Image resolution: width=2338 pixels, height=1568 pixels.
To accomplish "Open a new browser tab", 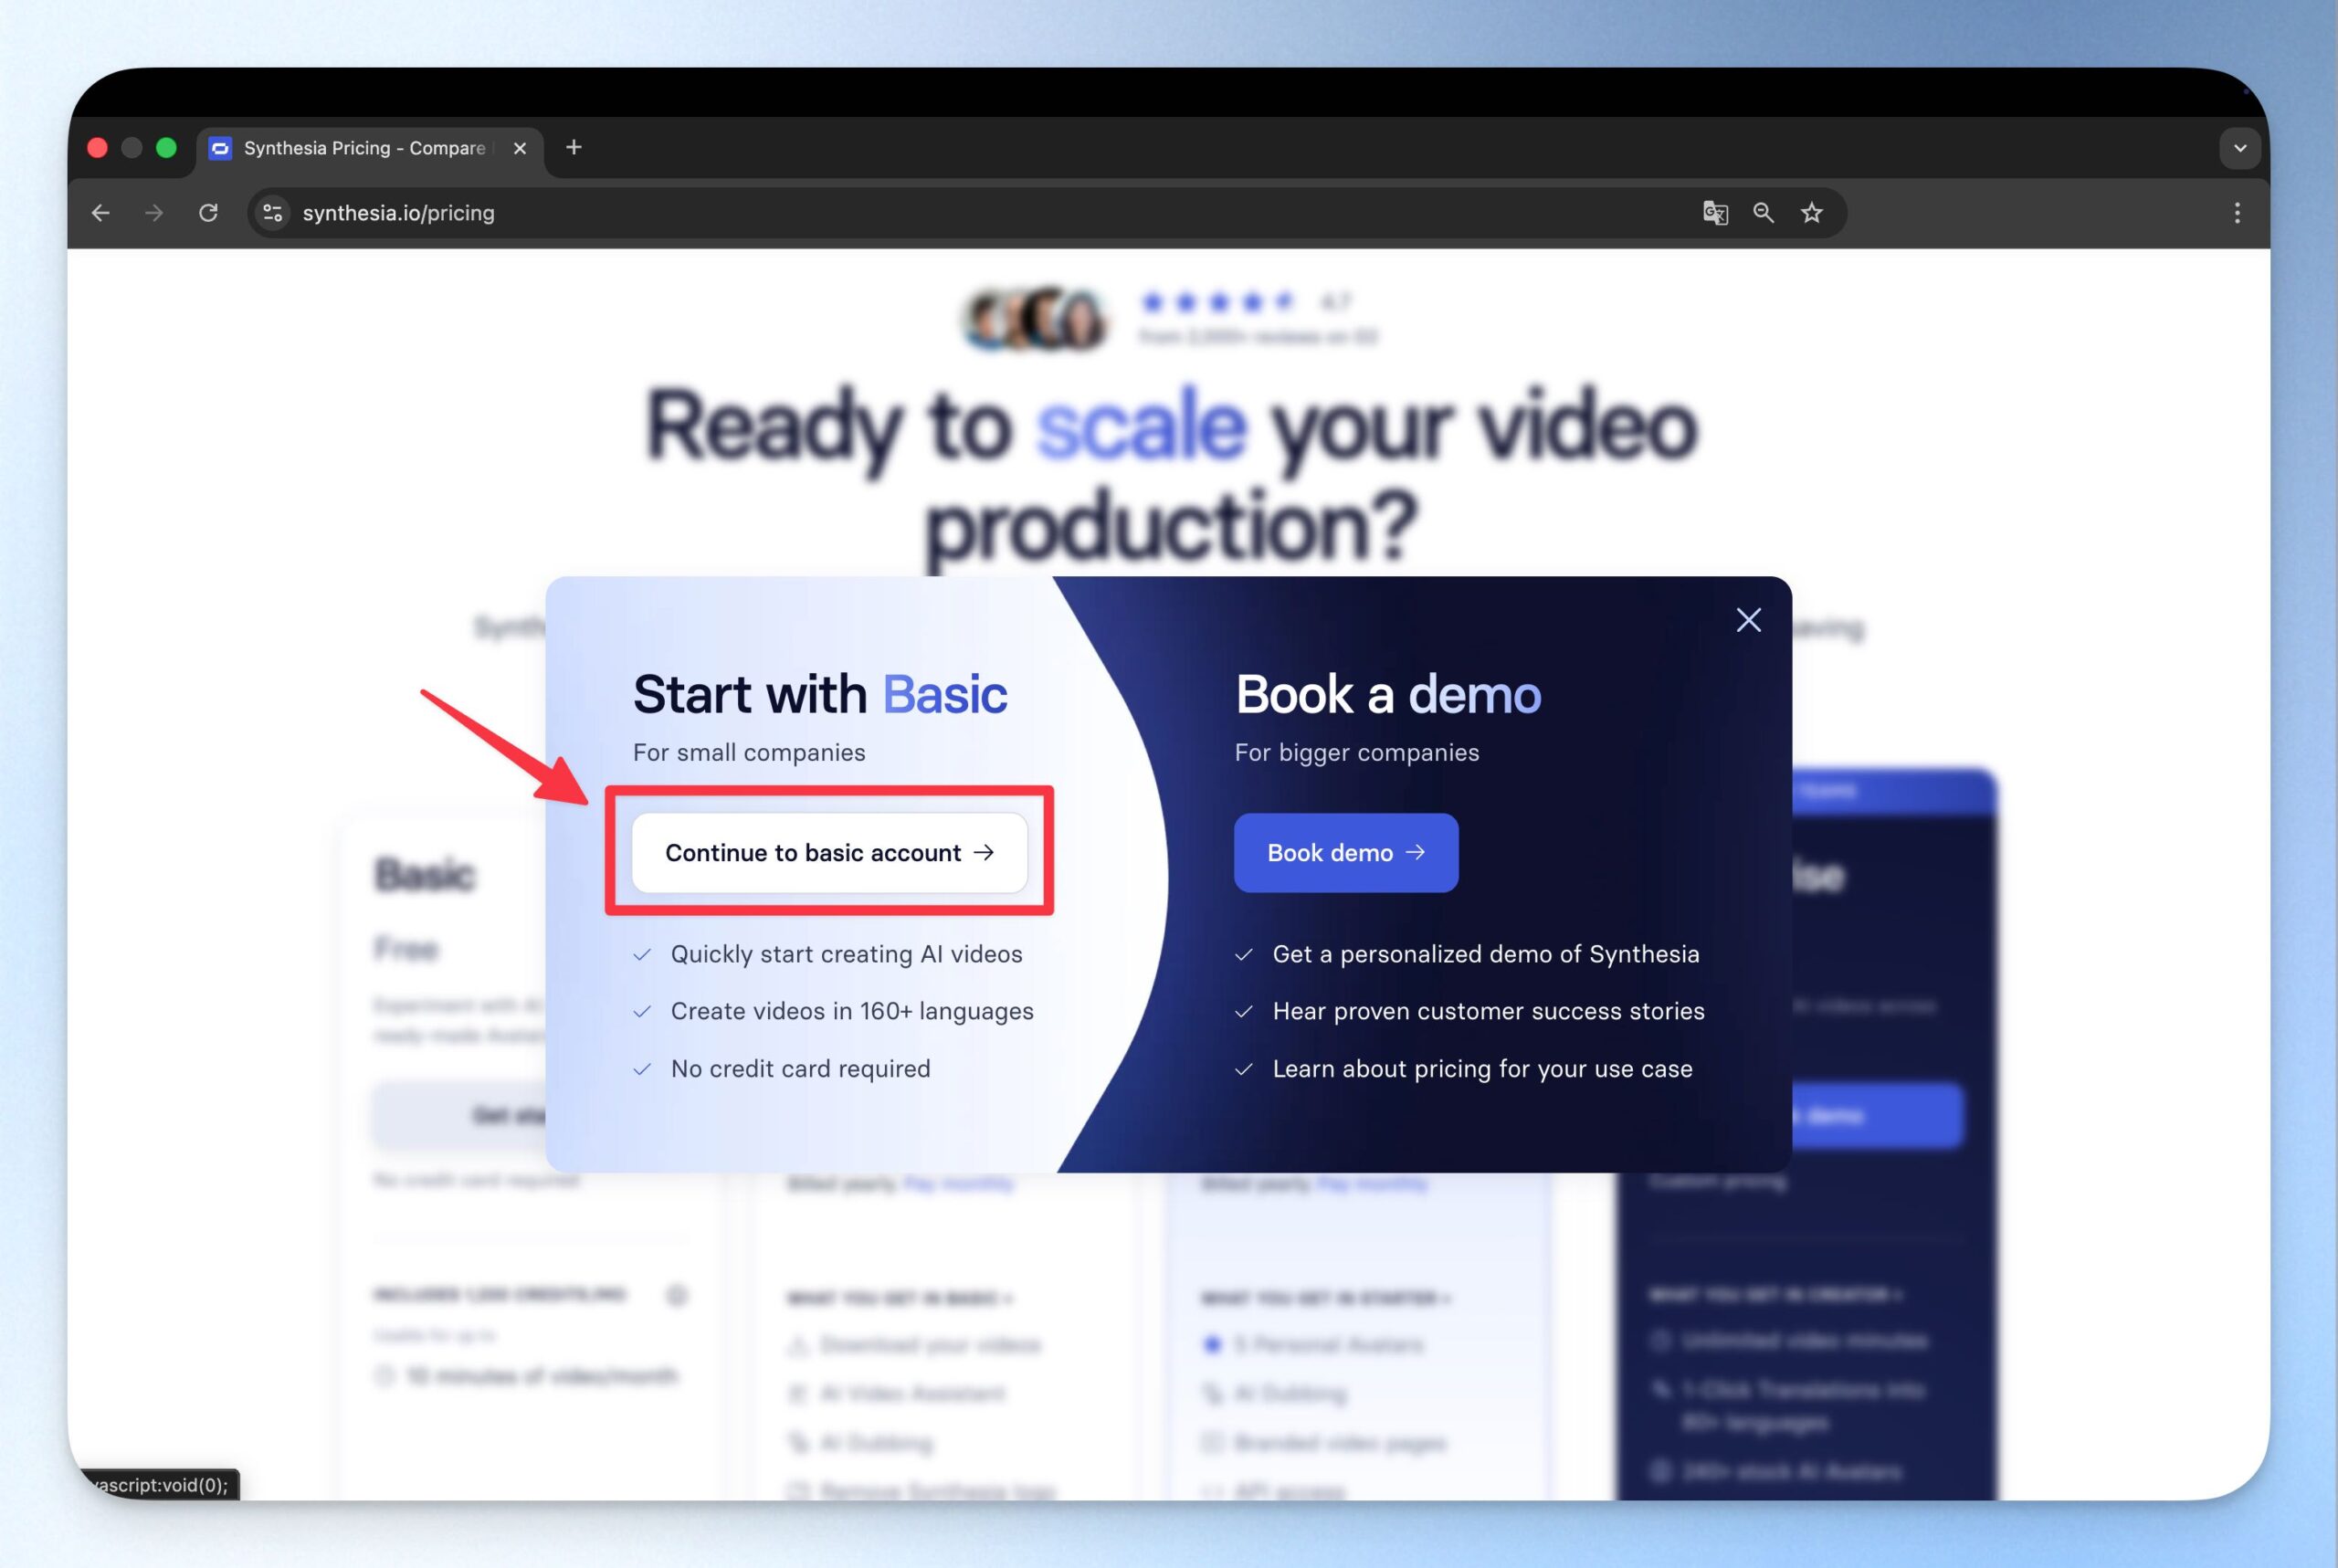I will pos(573,148).
